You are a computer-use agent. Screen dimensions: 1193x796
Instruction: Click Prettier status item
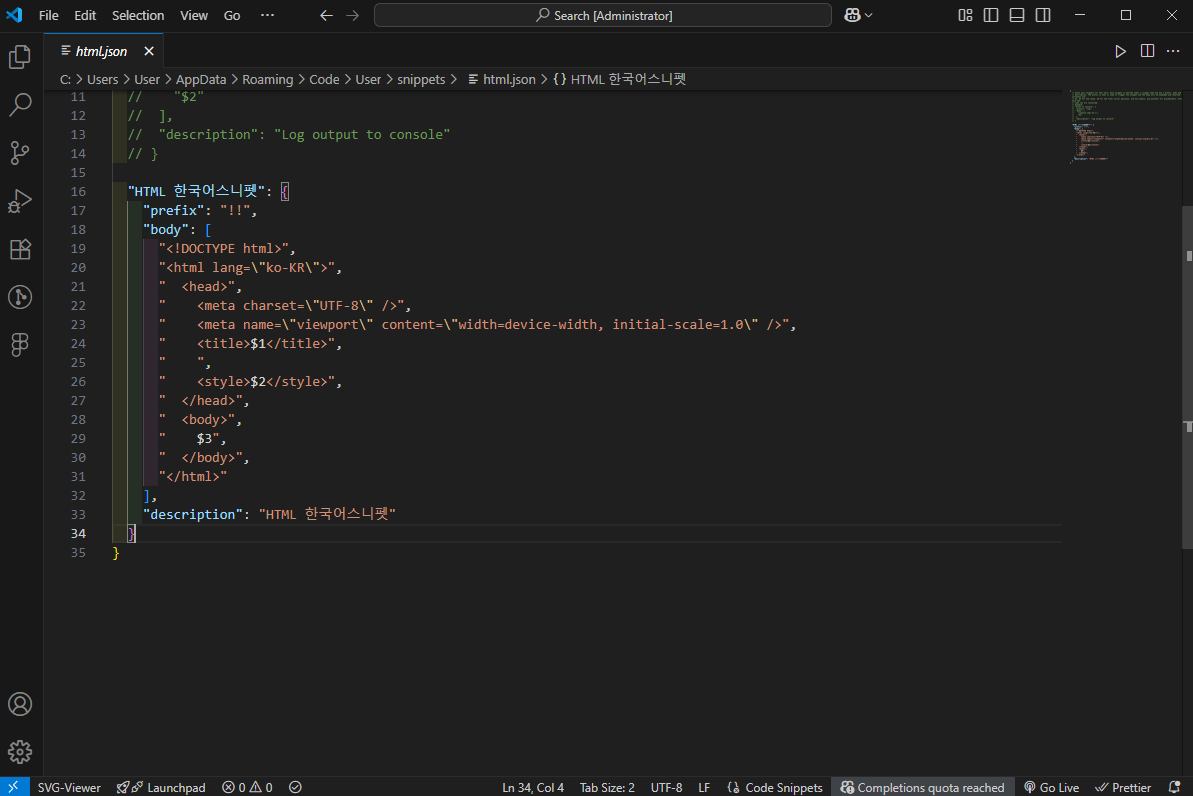point(1123,787)
